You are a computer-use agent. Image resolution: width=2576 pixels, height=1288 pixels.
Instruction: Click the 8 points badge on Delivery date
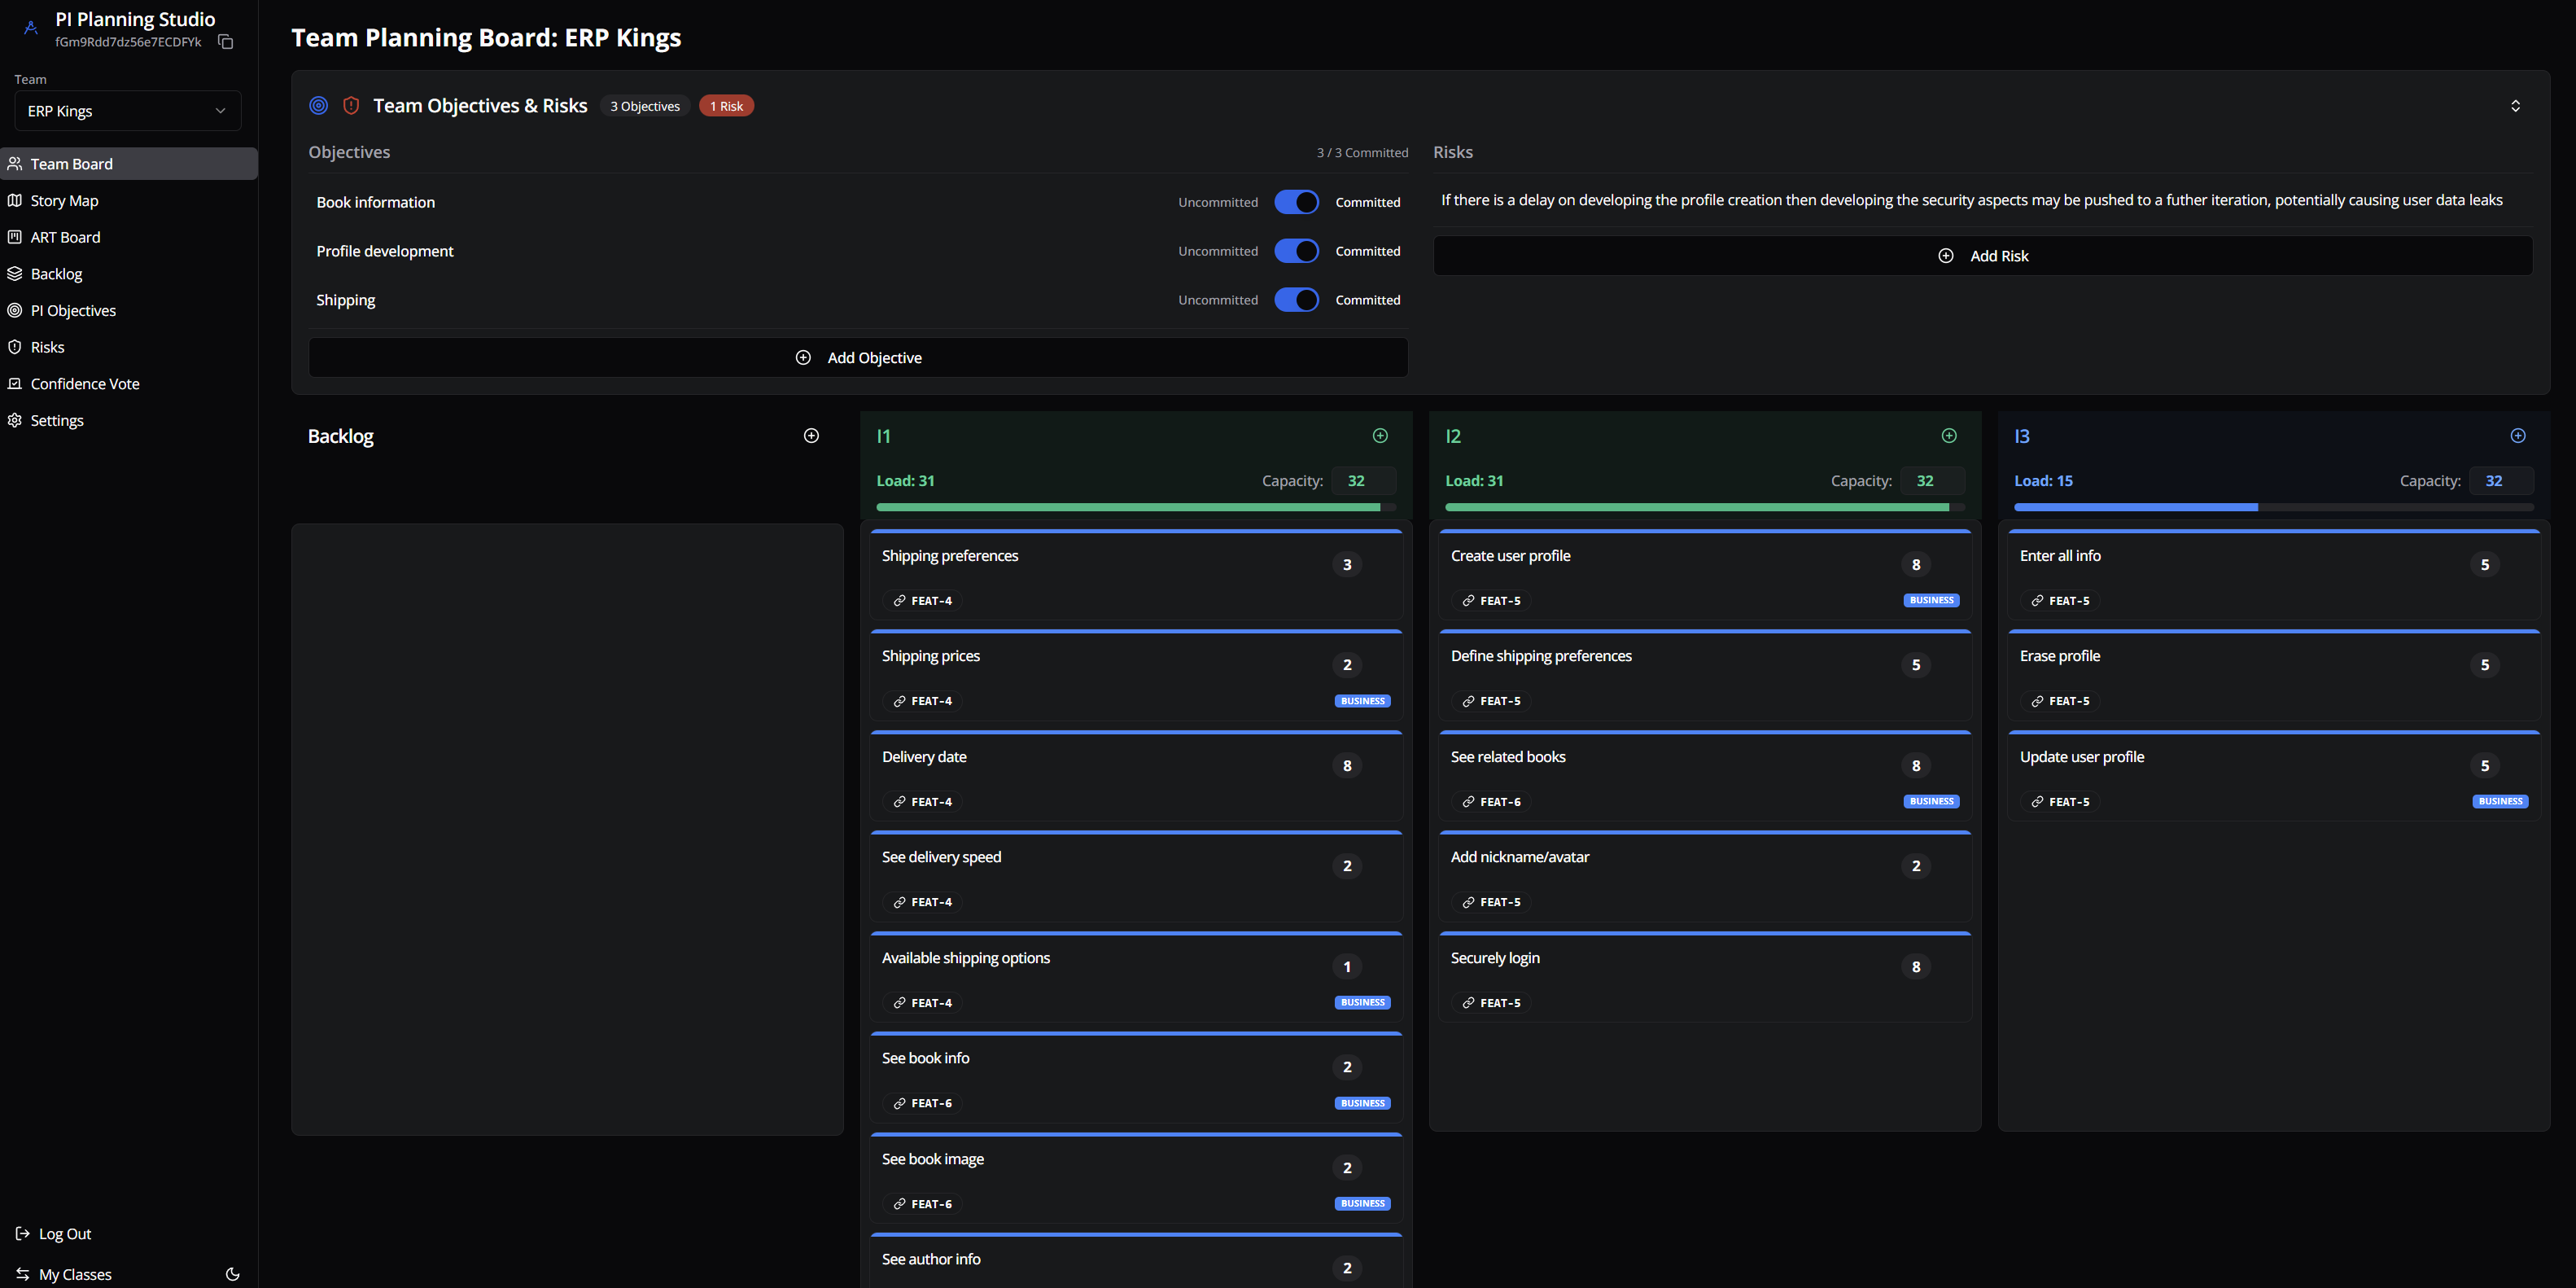tap(1347, 766)
